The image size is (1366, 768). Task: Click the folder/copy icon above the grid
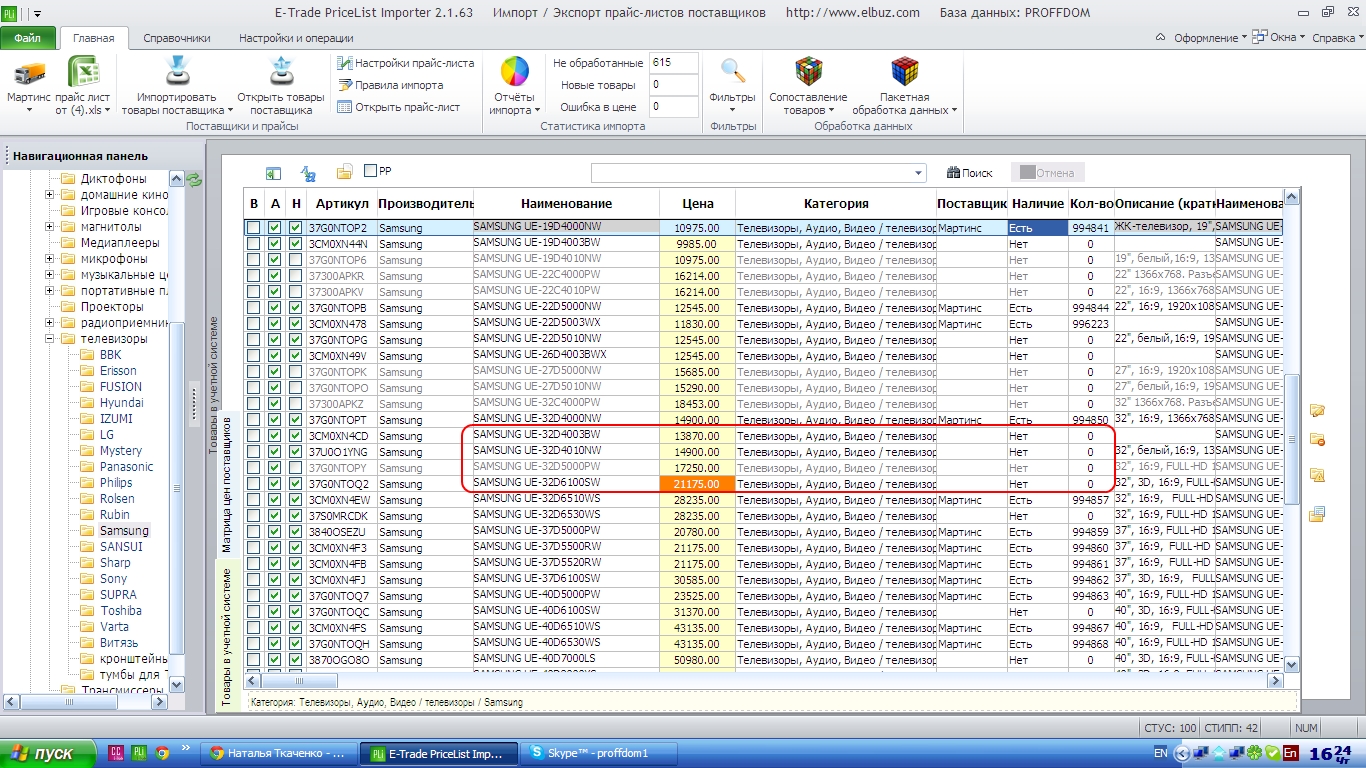coord(344,173)
